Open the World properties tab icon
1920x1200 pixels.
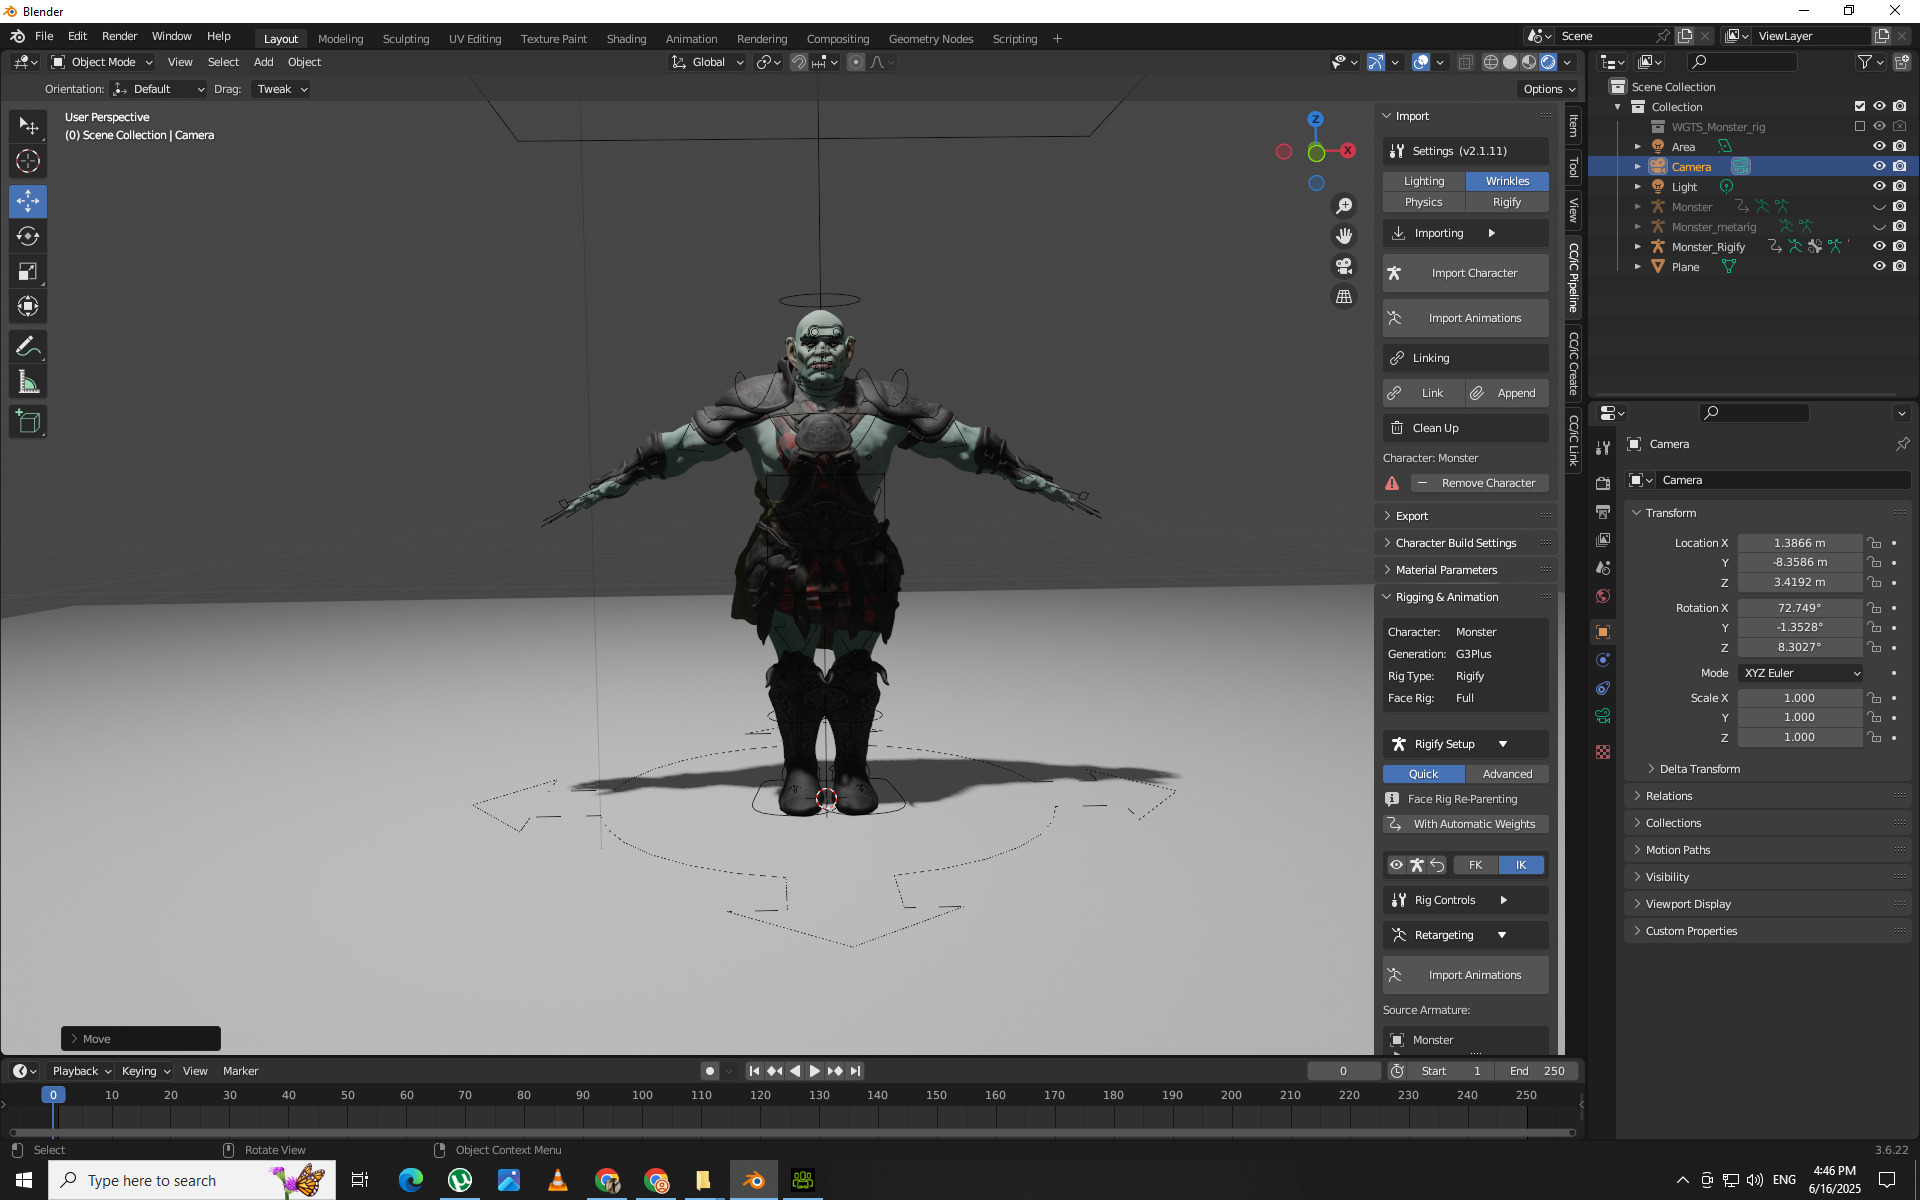[x=1603, y=596]
